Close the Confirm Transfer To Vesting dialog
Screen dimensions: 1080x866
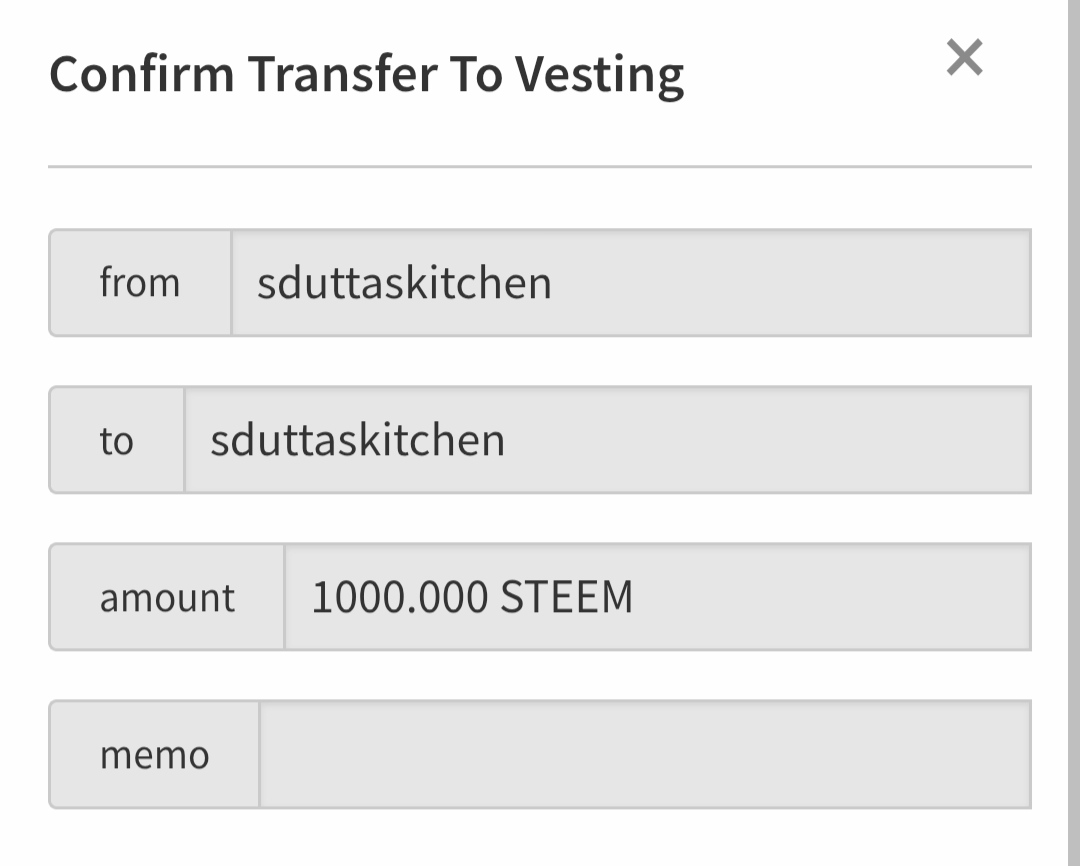tap(964, 58)
